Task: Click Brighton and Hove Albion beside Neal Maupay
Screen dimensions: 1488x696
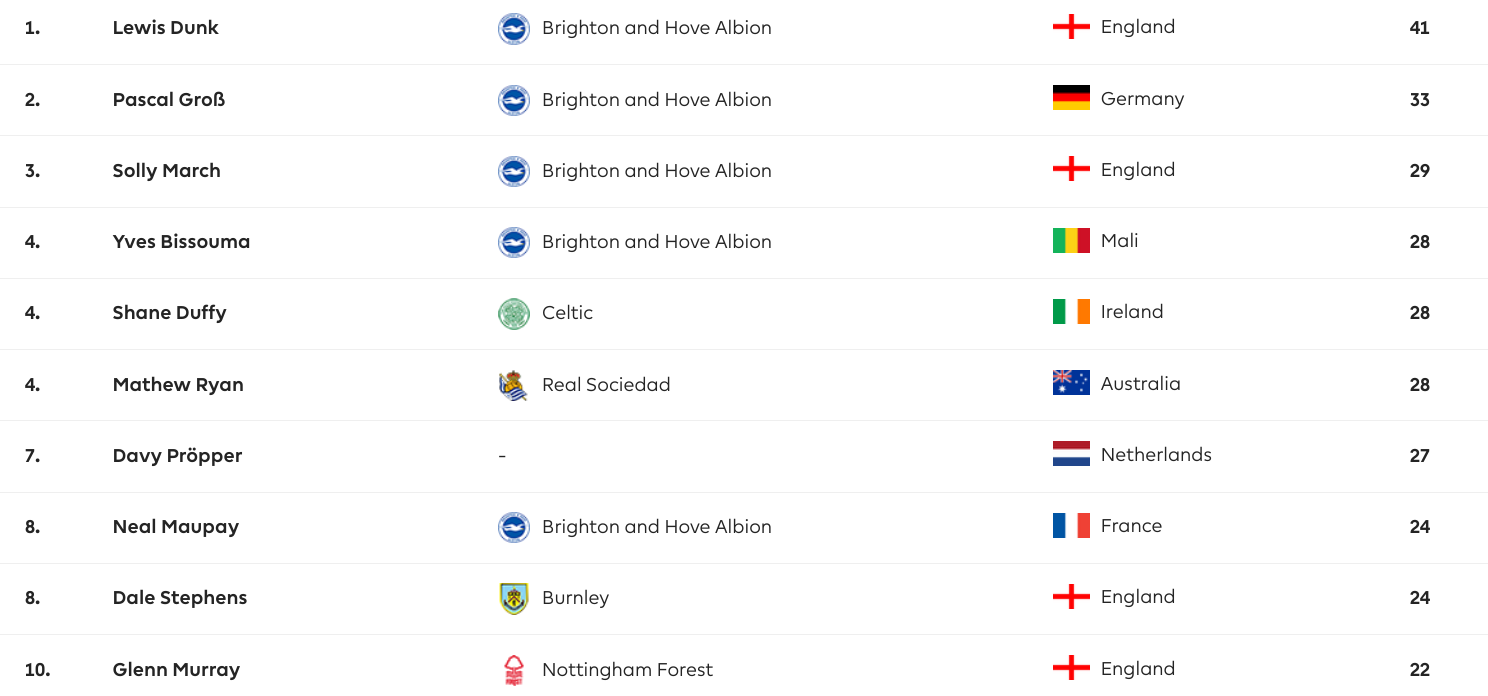Action: [657, 527]
